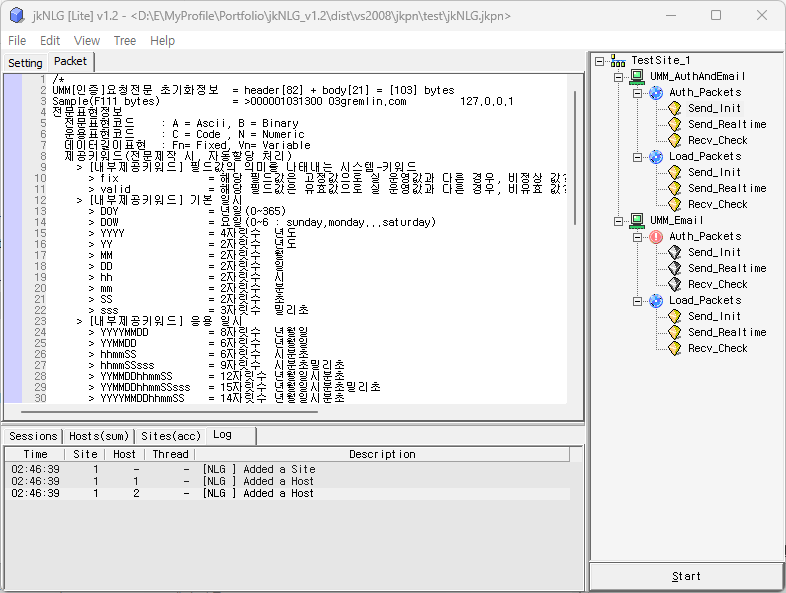Click the UMM_Email host computer icon
The width and height of the screenshot is (786, 593).
pos(636,220)
